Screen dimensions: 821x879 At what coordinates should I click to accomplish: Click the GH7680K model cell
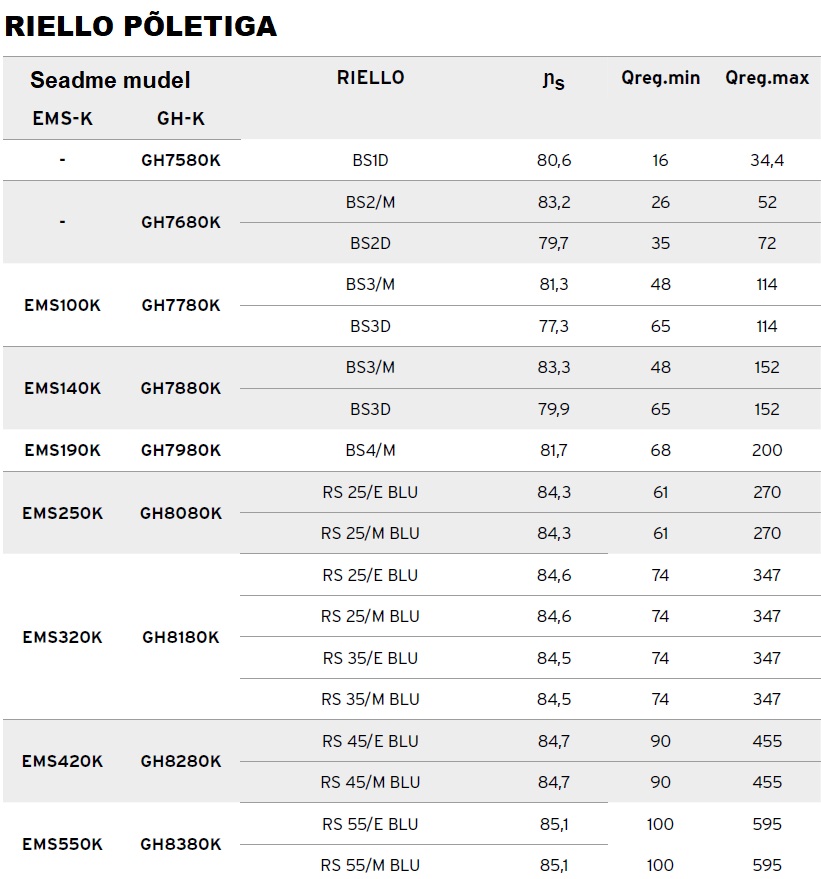click(181, 222)
